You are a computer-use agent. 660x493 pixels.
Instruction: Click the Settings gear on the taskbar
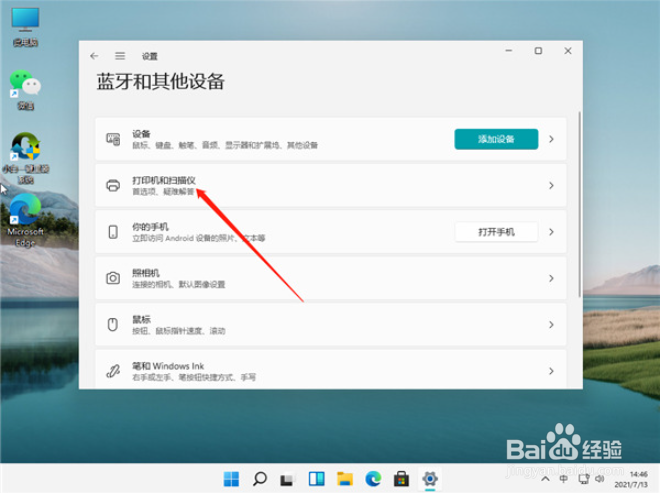pos(430,479)
